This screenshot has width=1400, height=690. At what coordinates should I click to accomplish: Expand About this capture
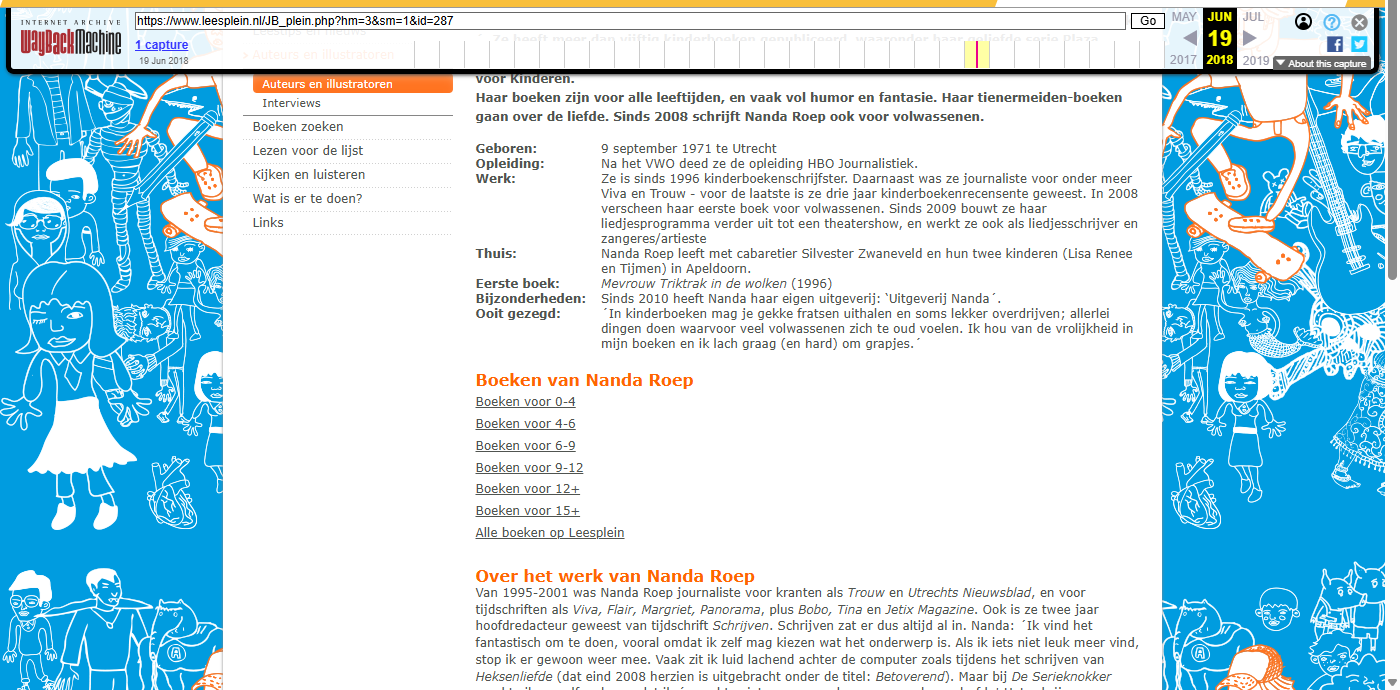pos(1321,63)
